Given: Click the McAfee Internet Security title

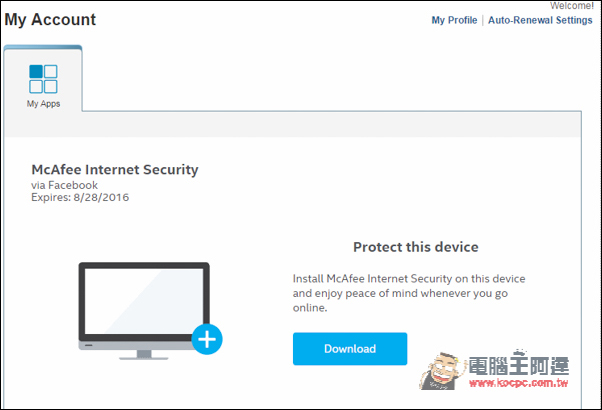Looking at the screenshot, I should 115,169.
